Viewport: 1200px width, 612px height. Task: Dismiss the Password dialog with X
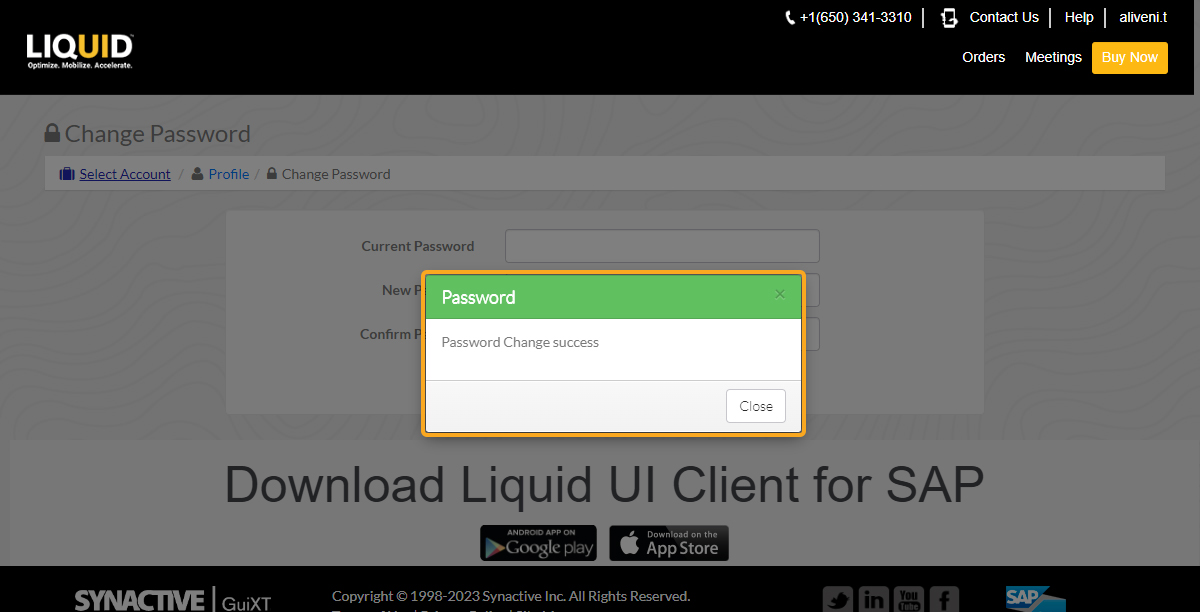tap(780, 294)
